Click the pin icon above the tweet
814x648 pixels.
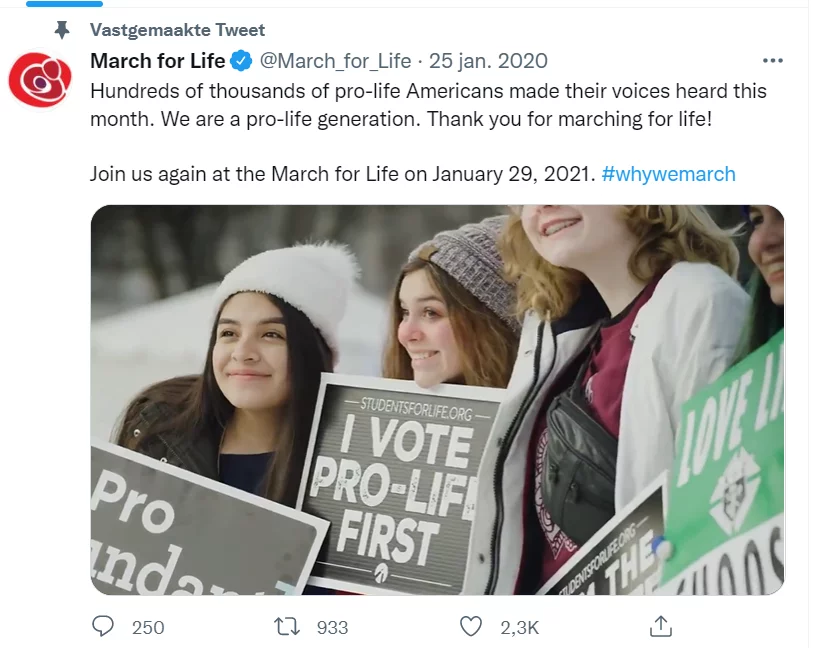click(62, 30)
